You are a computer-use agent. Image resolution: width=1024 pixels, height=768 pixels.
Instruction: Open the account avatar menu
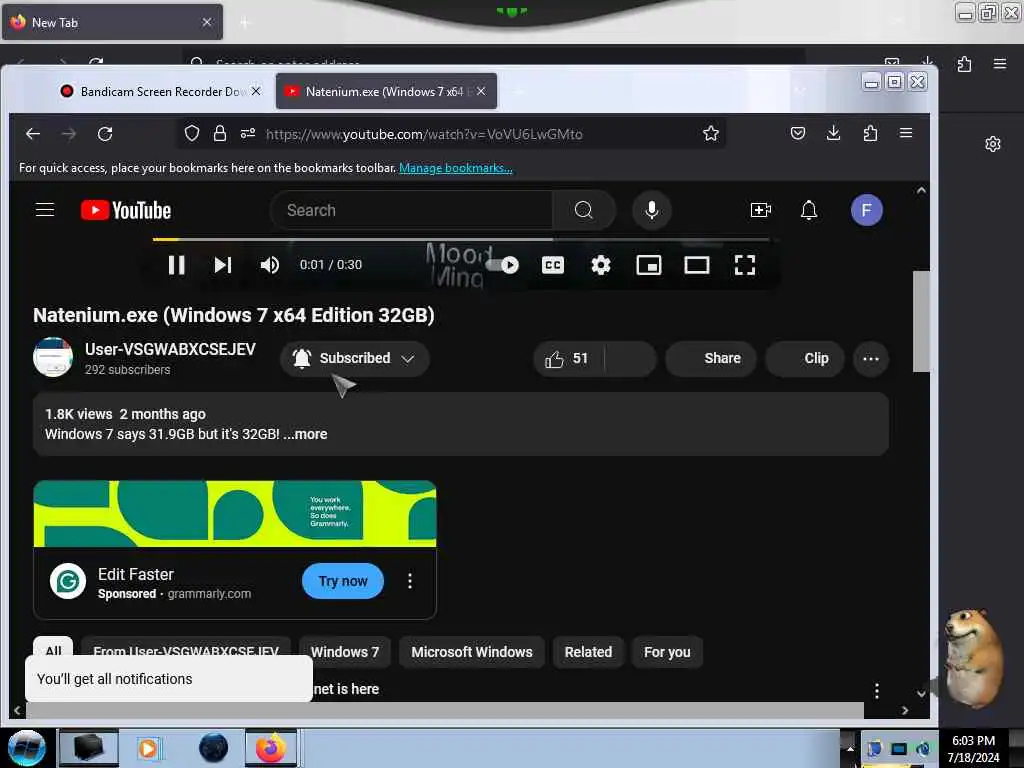[867, 210]
